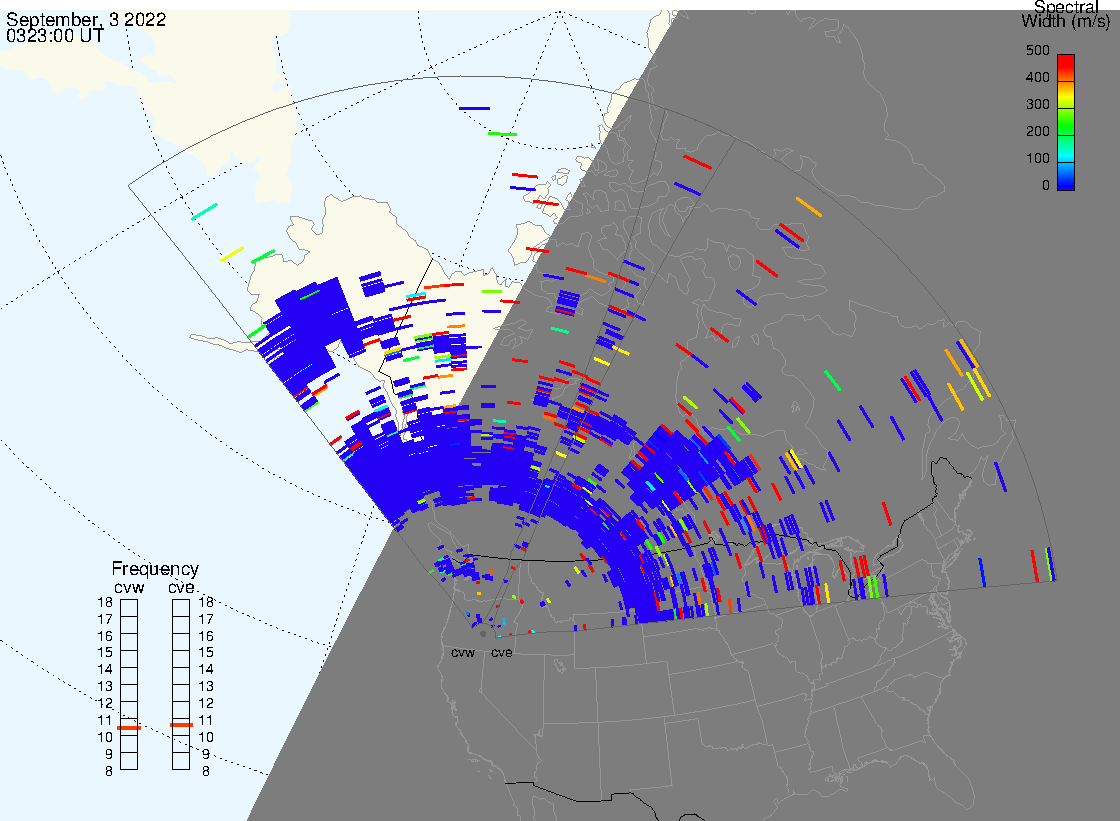Click the '16' label on the cve frequency scale
Image resolution: width=1120 pixels, height=821 pixels.
206,636
